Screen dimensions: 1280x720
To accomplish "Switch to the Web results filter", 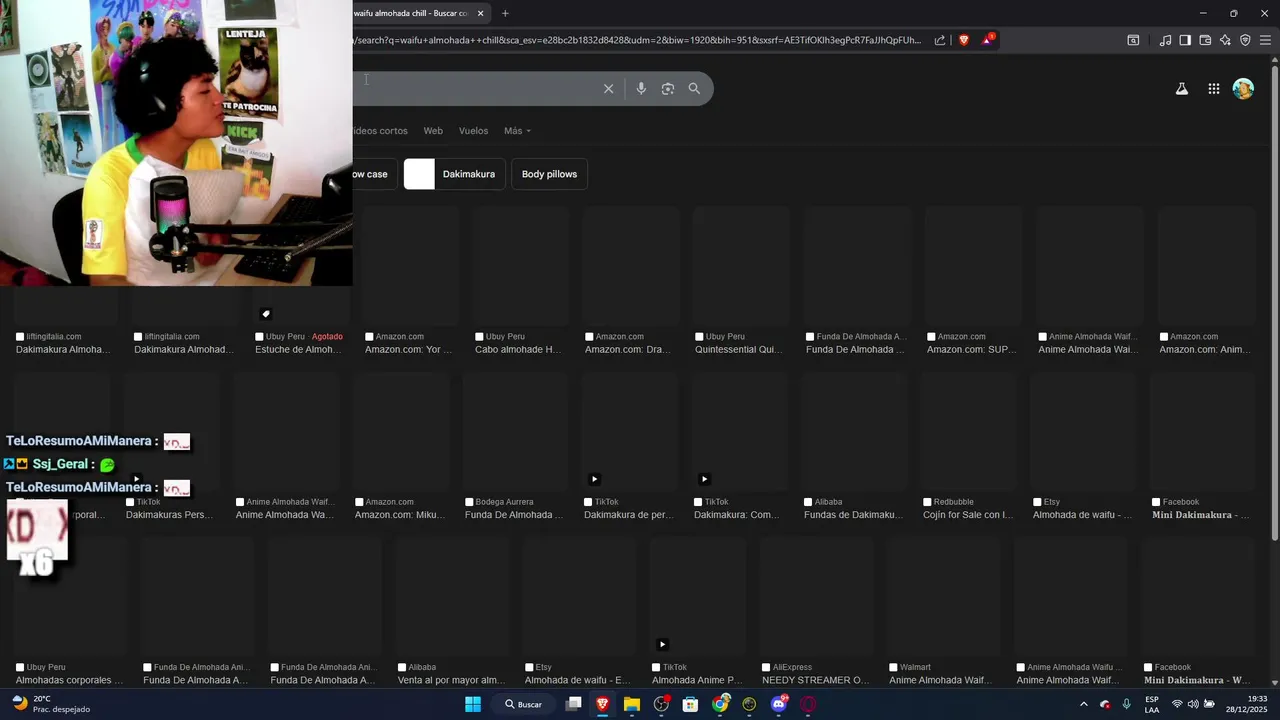I will (433, 131).
